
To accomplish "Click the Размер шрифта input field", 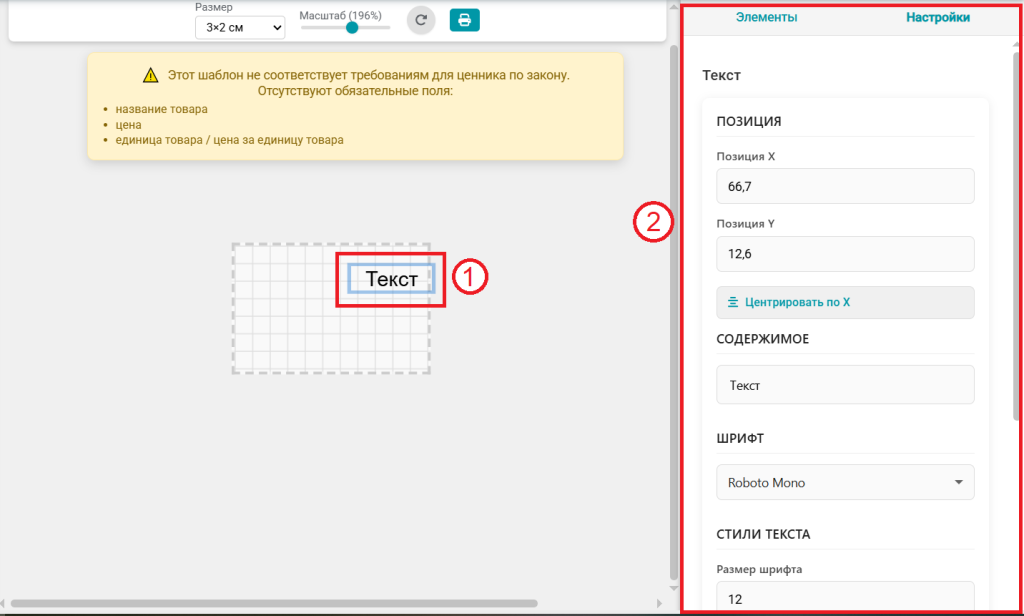I will (845, 597).
